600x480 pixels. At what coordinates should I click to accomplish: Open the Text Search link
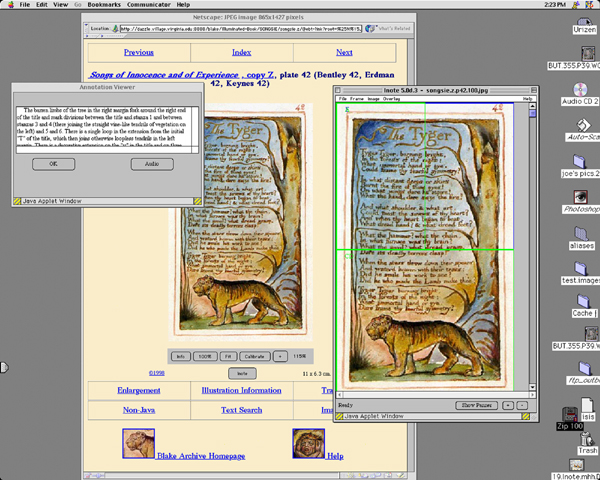pos(241,410)
